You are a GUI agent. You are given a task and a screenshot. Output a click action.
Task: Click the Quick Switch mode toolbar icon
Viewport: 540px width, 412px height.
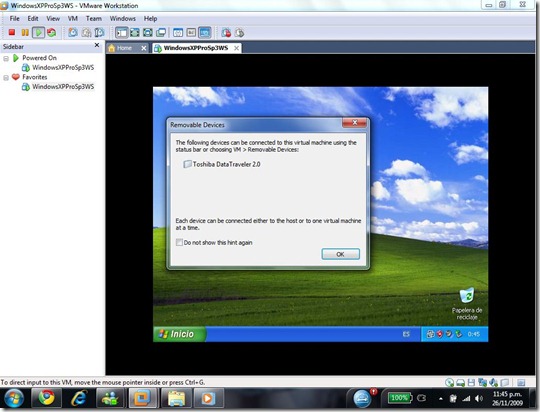(148, 33)
